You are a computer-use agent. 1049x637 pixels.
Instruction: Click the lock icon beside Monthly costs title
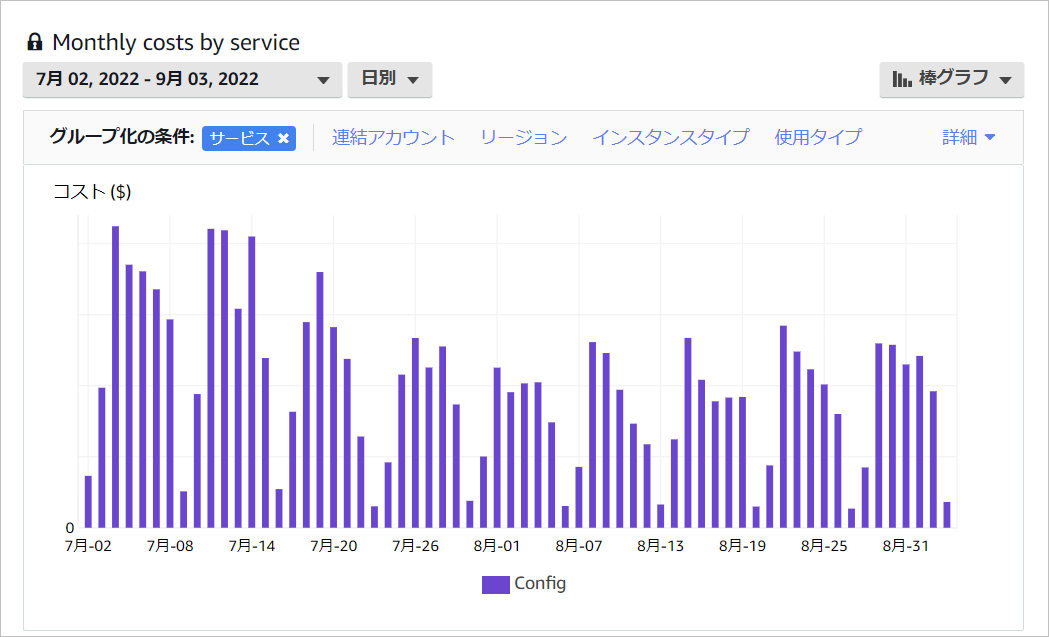pos(35,43)
